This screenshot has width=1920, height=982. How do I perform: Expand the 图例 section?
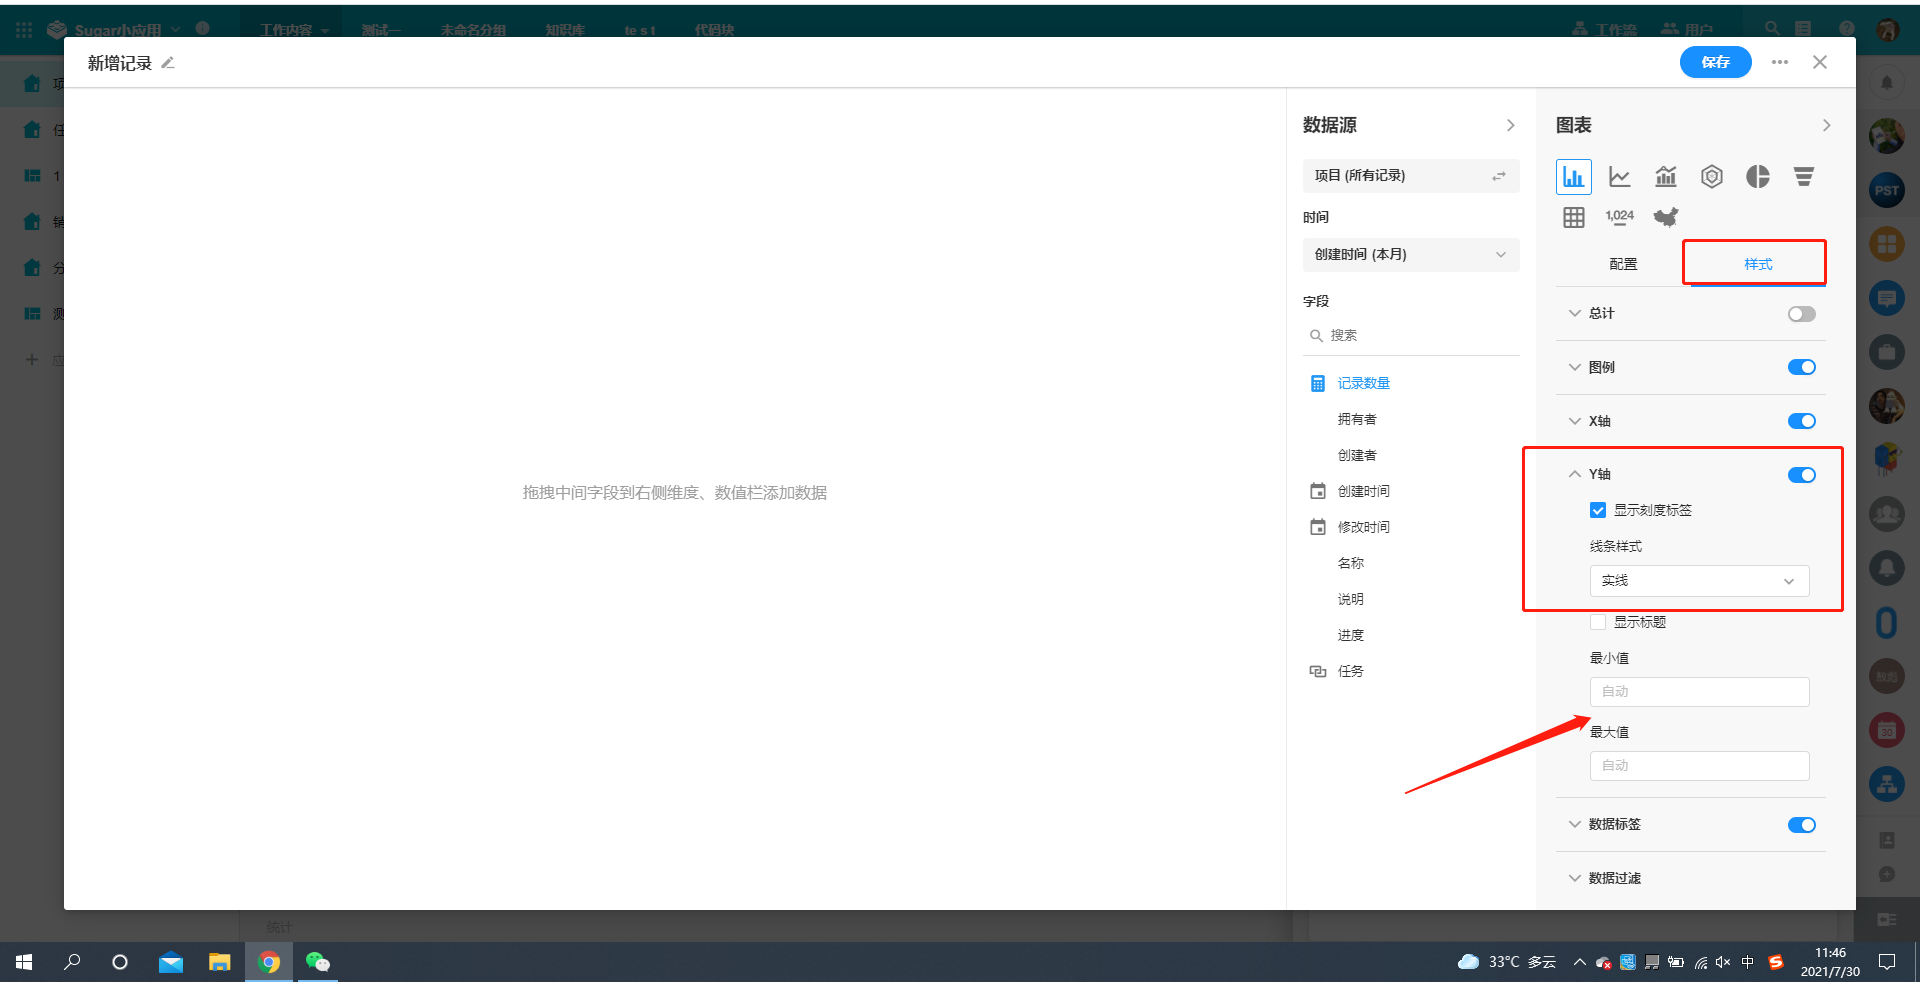point(1575,367)
